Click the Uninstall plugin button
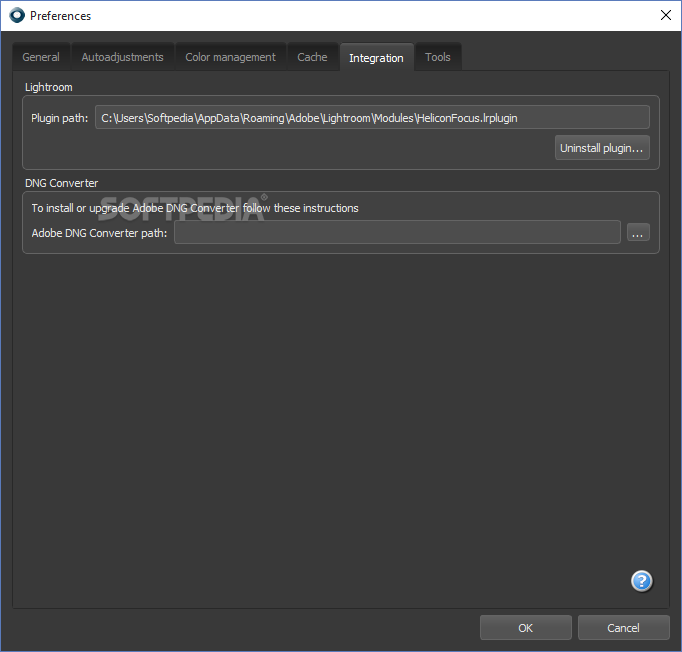Image resolution: width=682 pixels, height=652 pixels. click(x=602, y=148)
